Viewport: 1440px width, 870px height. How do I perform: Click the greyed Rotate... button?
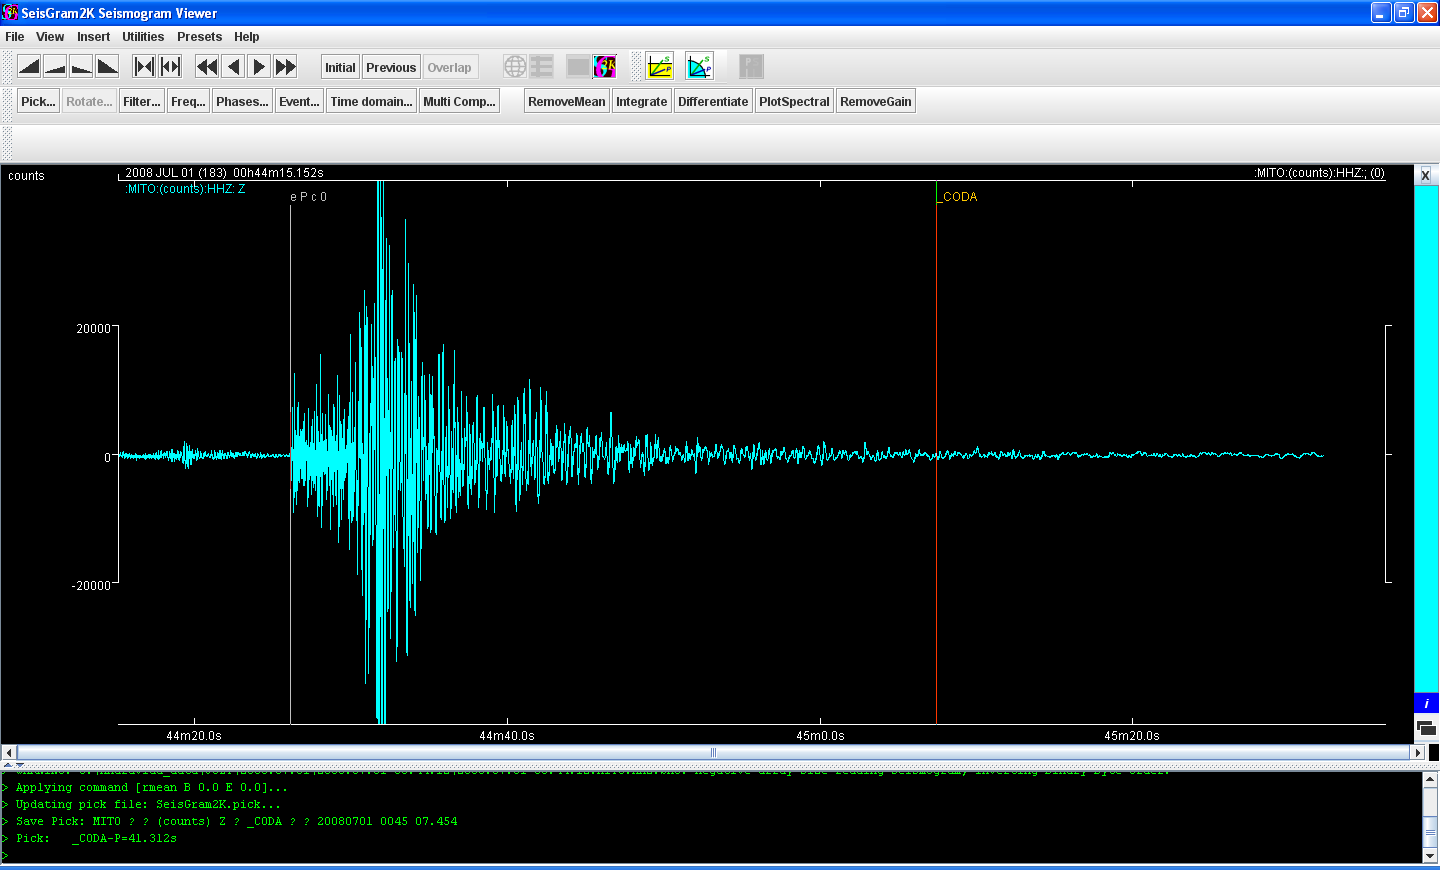tap(89, 101)
